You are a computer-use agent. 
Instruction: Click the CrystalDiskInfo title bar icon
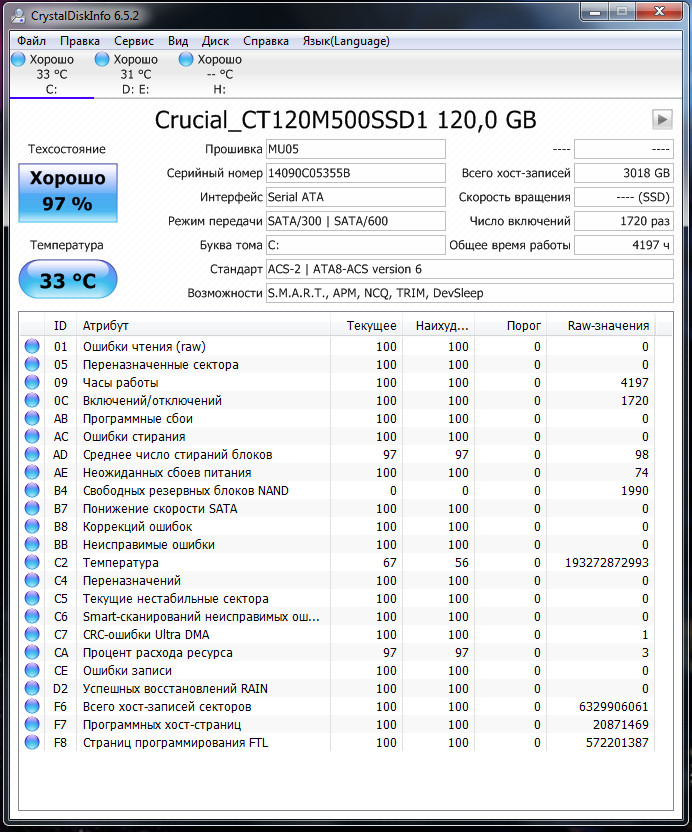[x=19, y=16]
